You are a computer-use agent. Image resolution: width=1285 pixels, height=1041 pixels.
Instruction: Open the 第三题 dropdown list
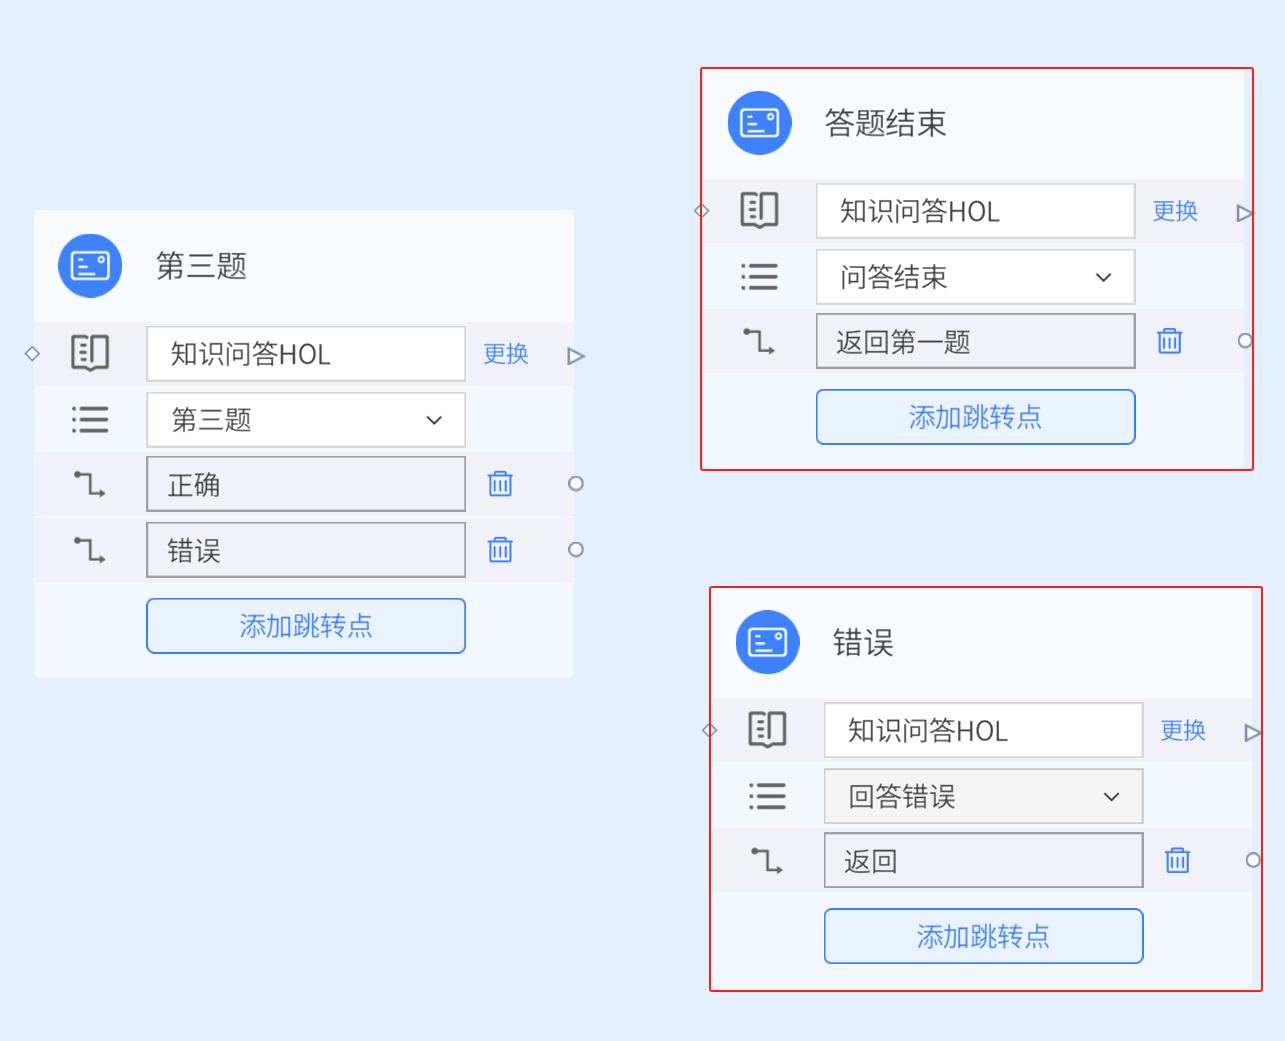coord(306,420)
